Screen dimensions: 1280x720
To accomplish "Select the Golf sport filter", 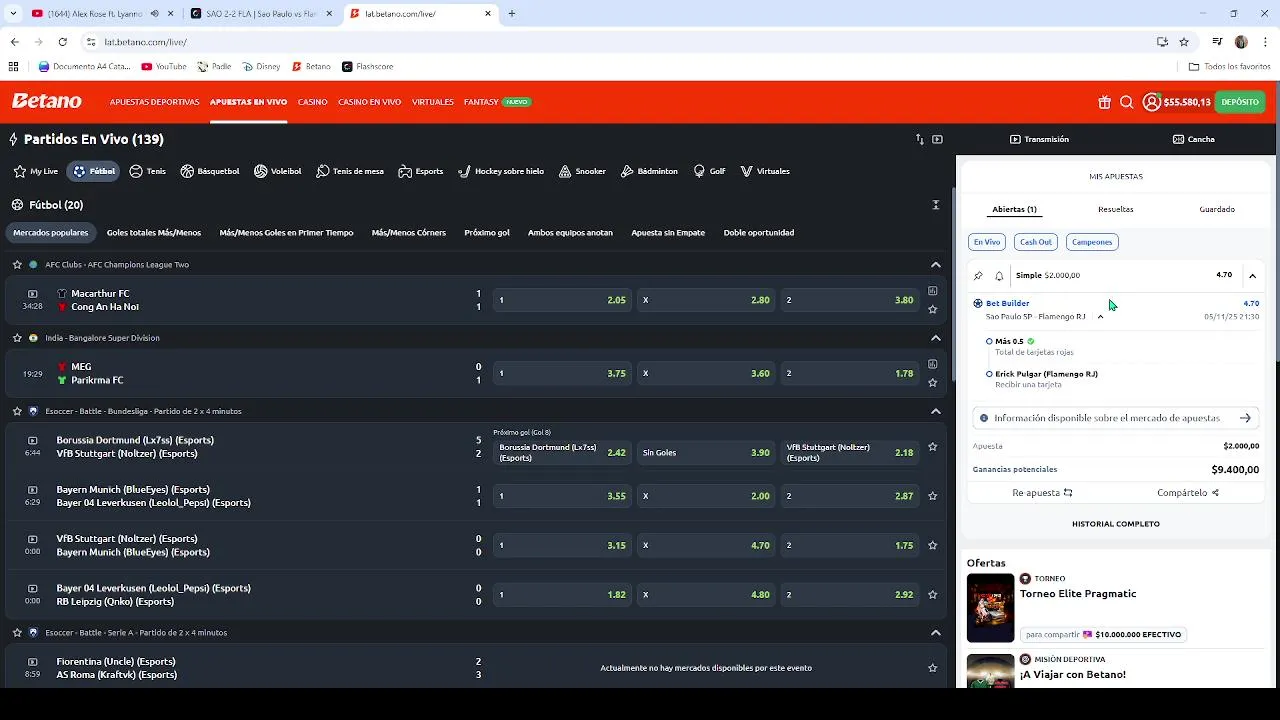I will 709,171.
